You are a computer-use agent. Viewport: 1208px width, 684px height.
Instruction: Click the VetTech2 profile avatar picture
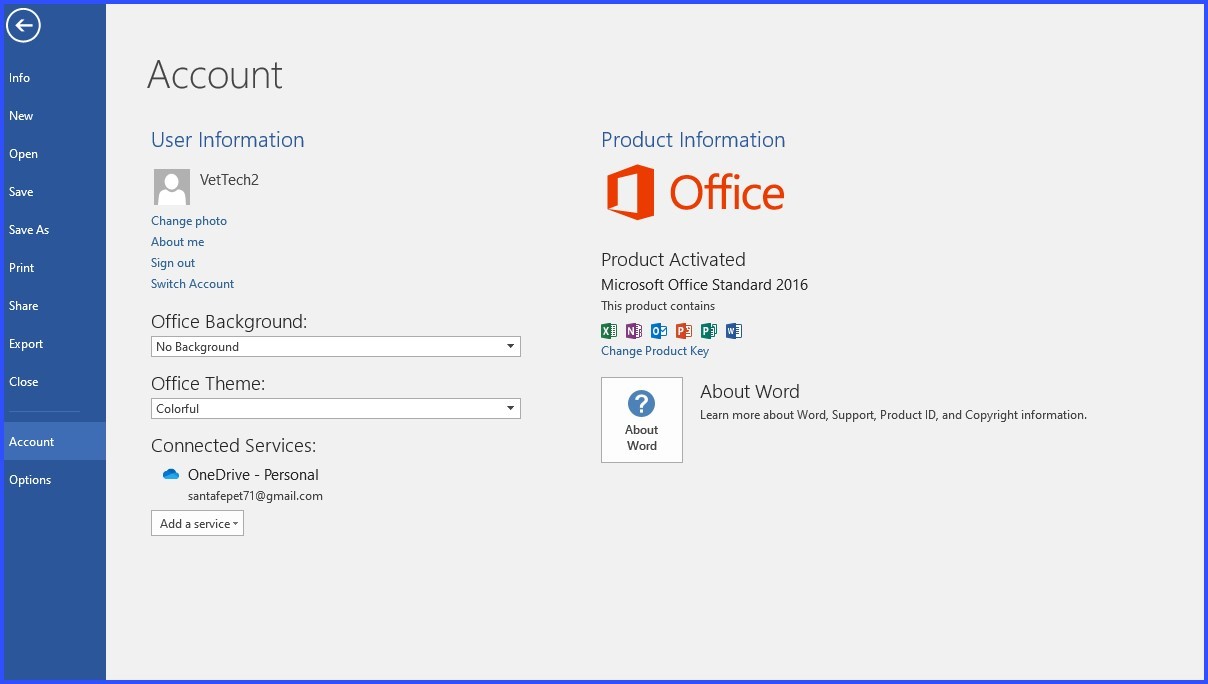click(172, 187)
